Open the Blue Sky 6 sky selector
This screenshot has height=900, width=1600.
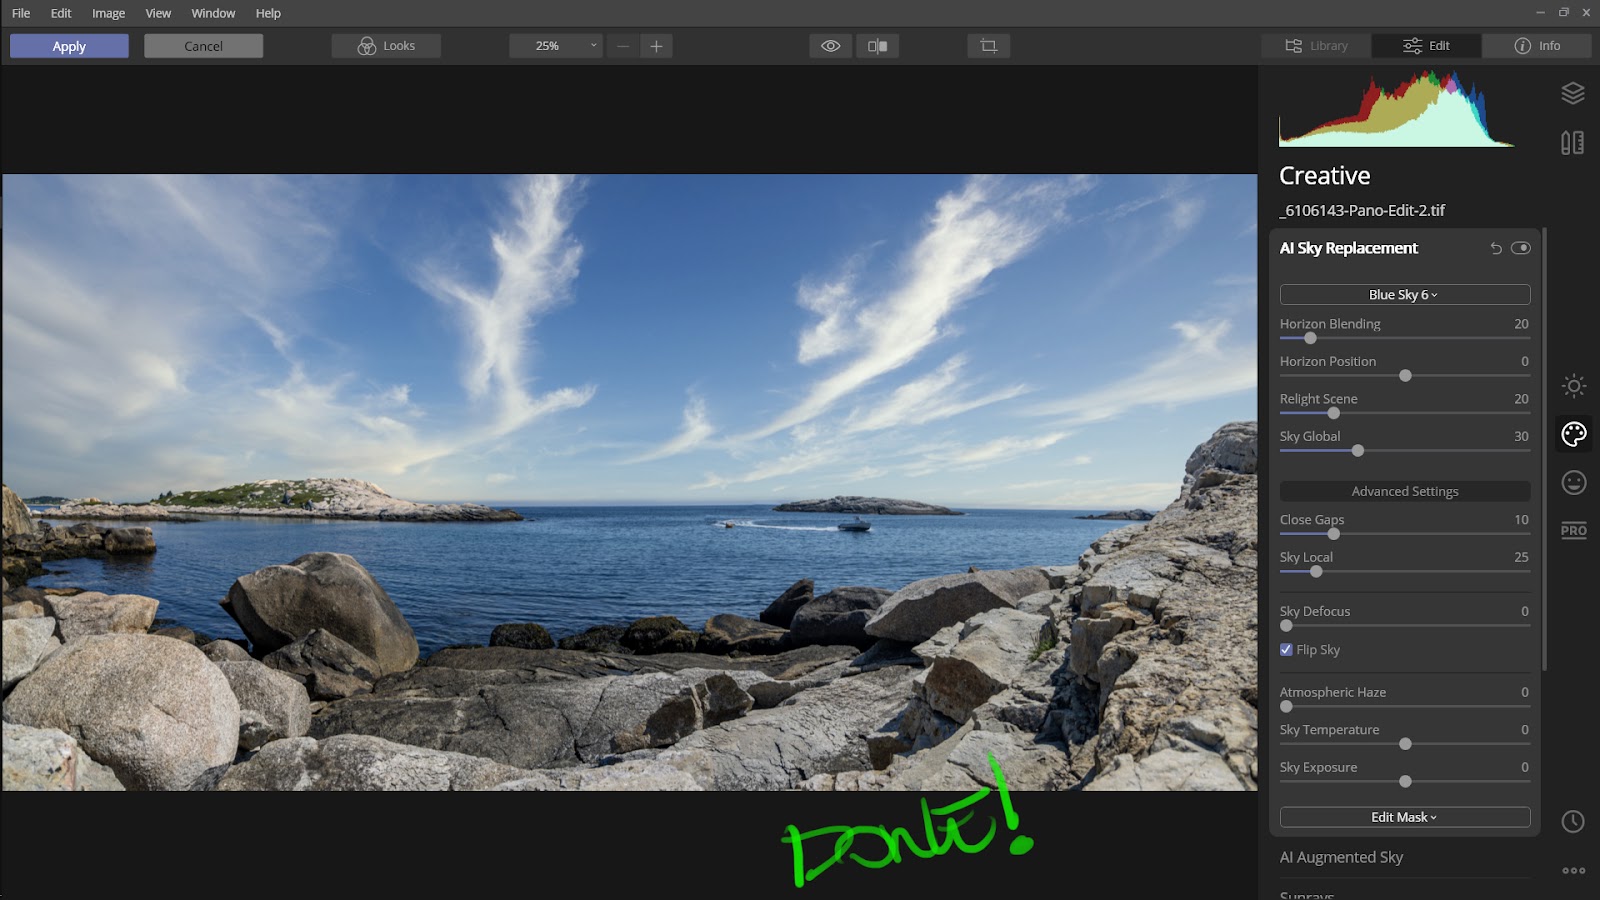(x=1405, y=295)
